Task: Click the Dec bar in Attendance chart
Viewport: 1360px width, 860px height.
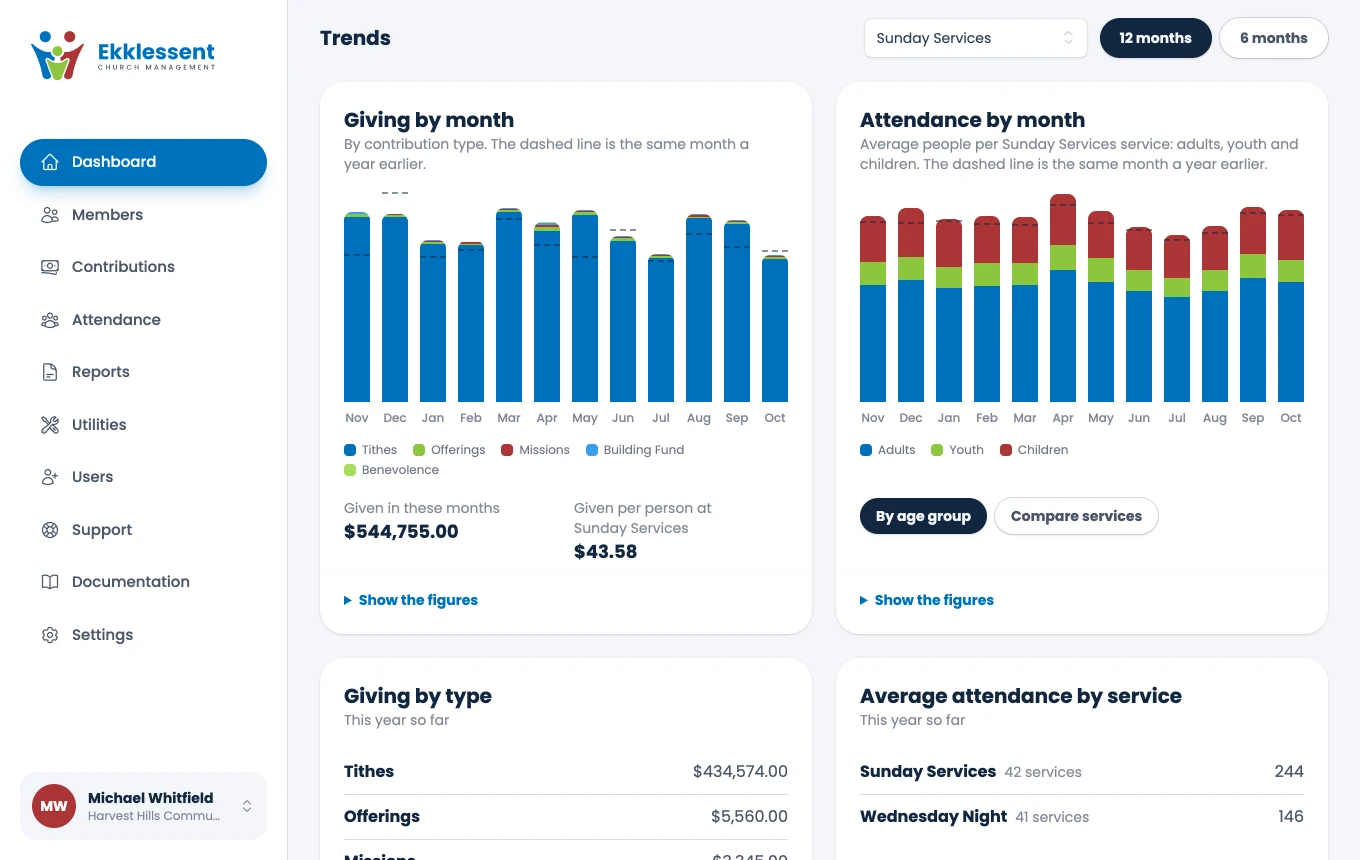Action: point(911,305)
